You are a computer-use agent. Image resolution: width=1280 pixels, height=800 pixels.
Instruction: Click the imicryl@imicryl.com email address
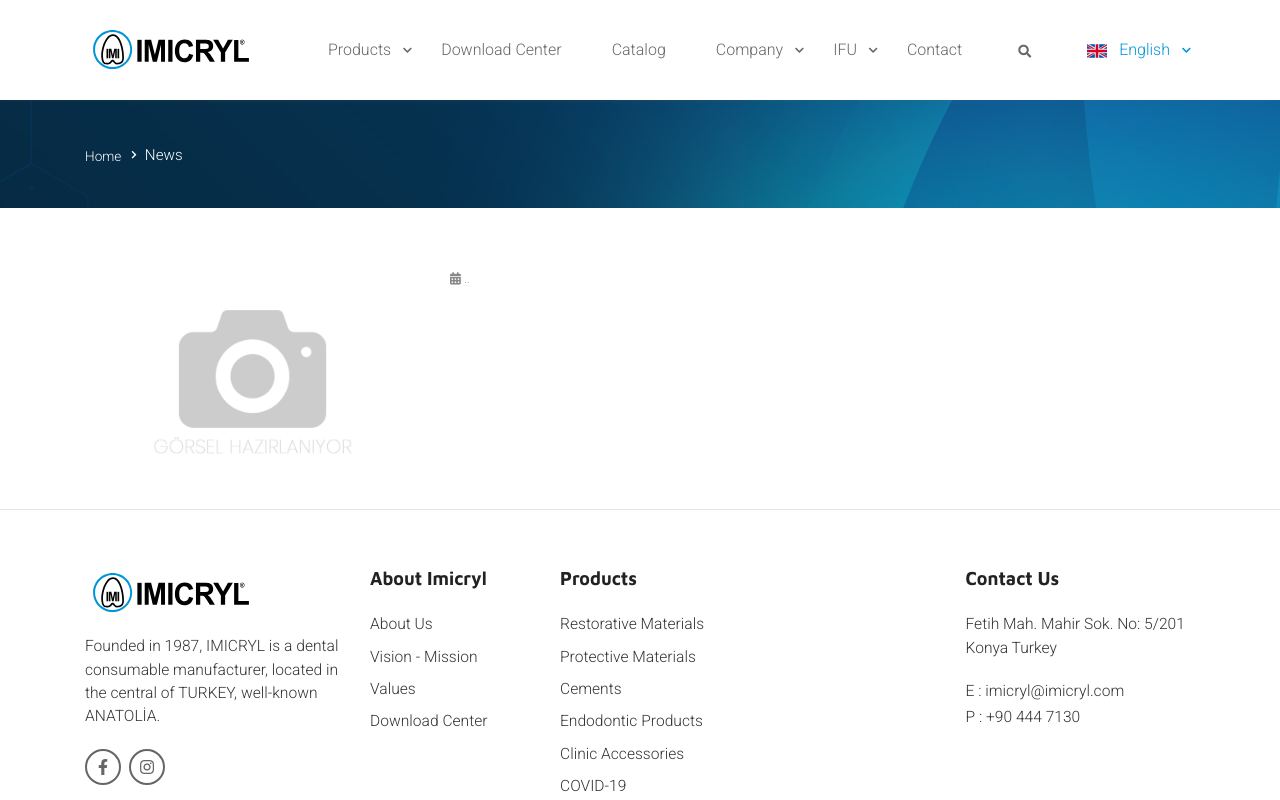[1054, 691]
